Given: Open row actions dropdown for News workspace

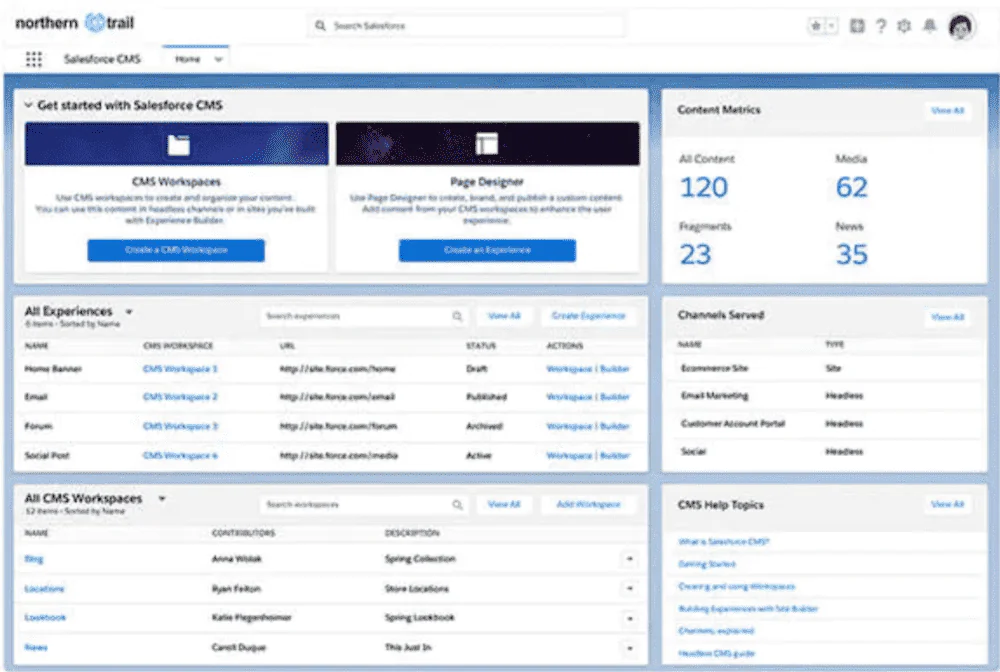Looking at the screenshot, I should click(629, 648).
